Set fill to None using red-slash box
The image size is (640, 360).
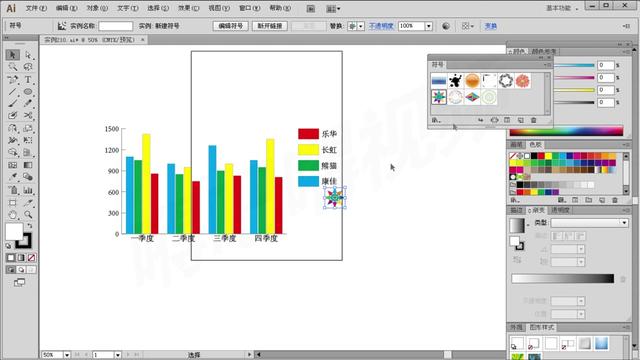31,258
